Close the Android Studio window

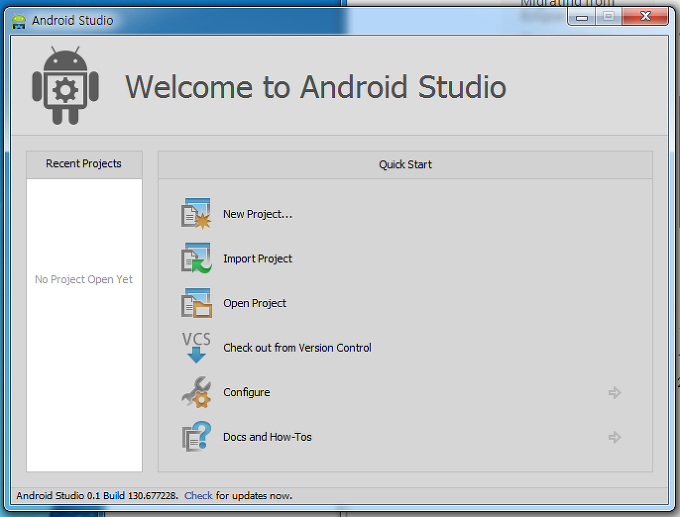point(645,17)
